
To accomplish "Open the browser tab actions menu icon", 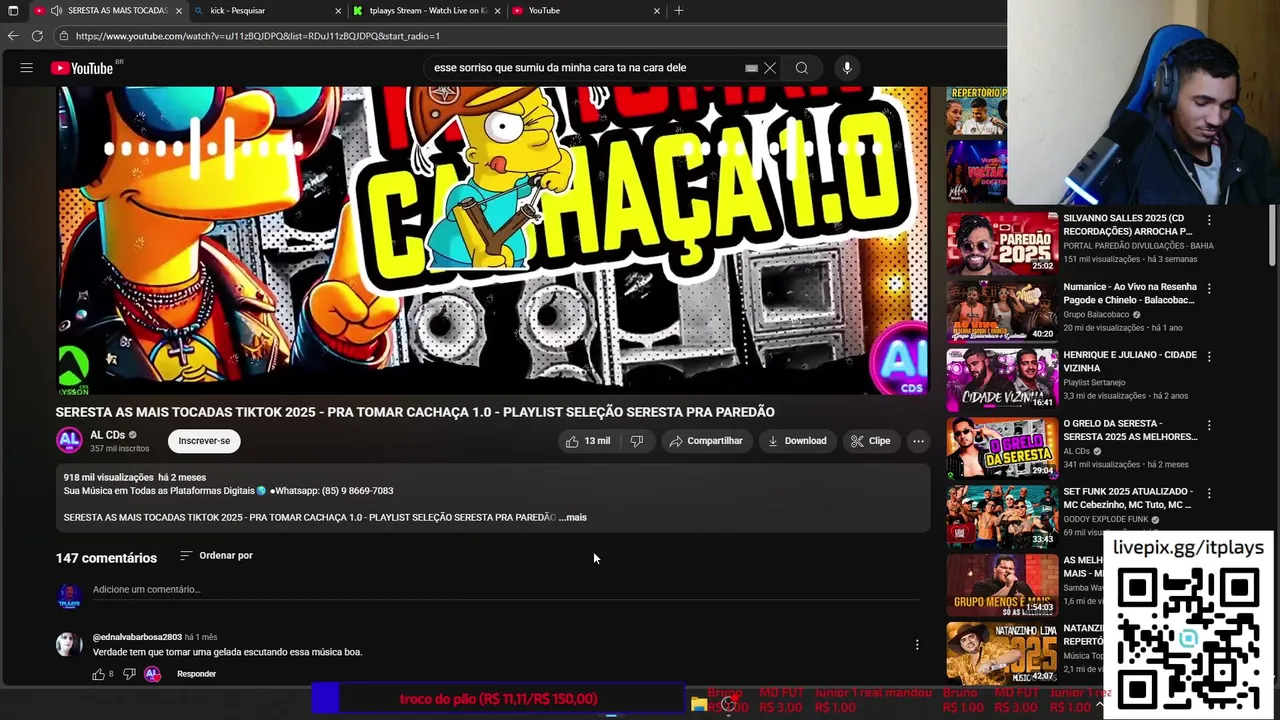I will coord(13,10).
